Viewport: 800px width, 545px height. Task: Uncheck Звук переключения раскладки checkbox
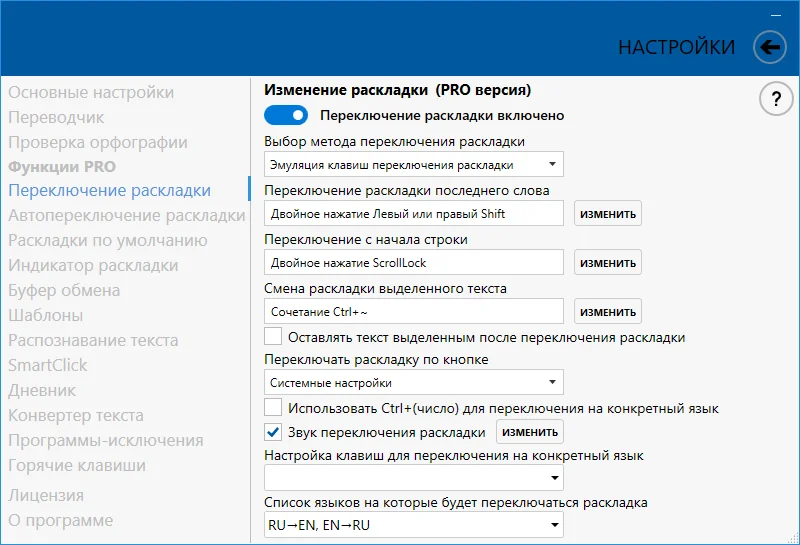coord(273,432)
